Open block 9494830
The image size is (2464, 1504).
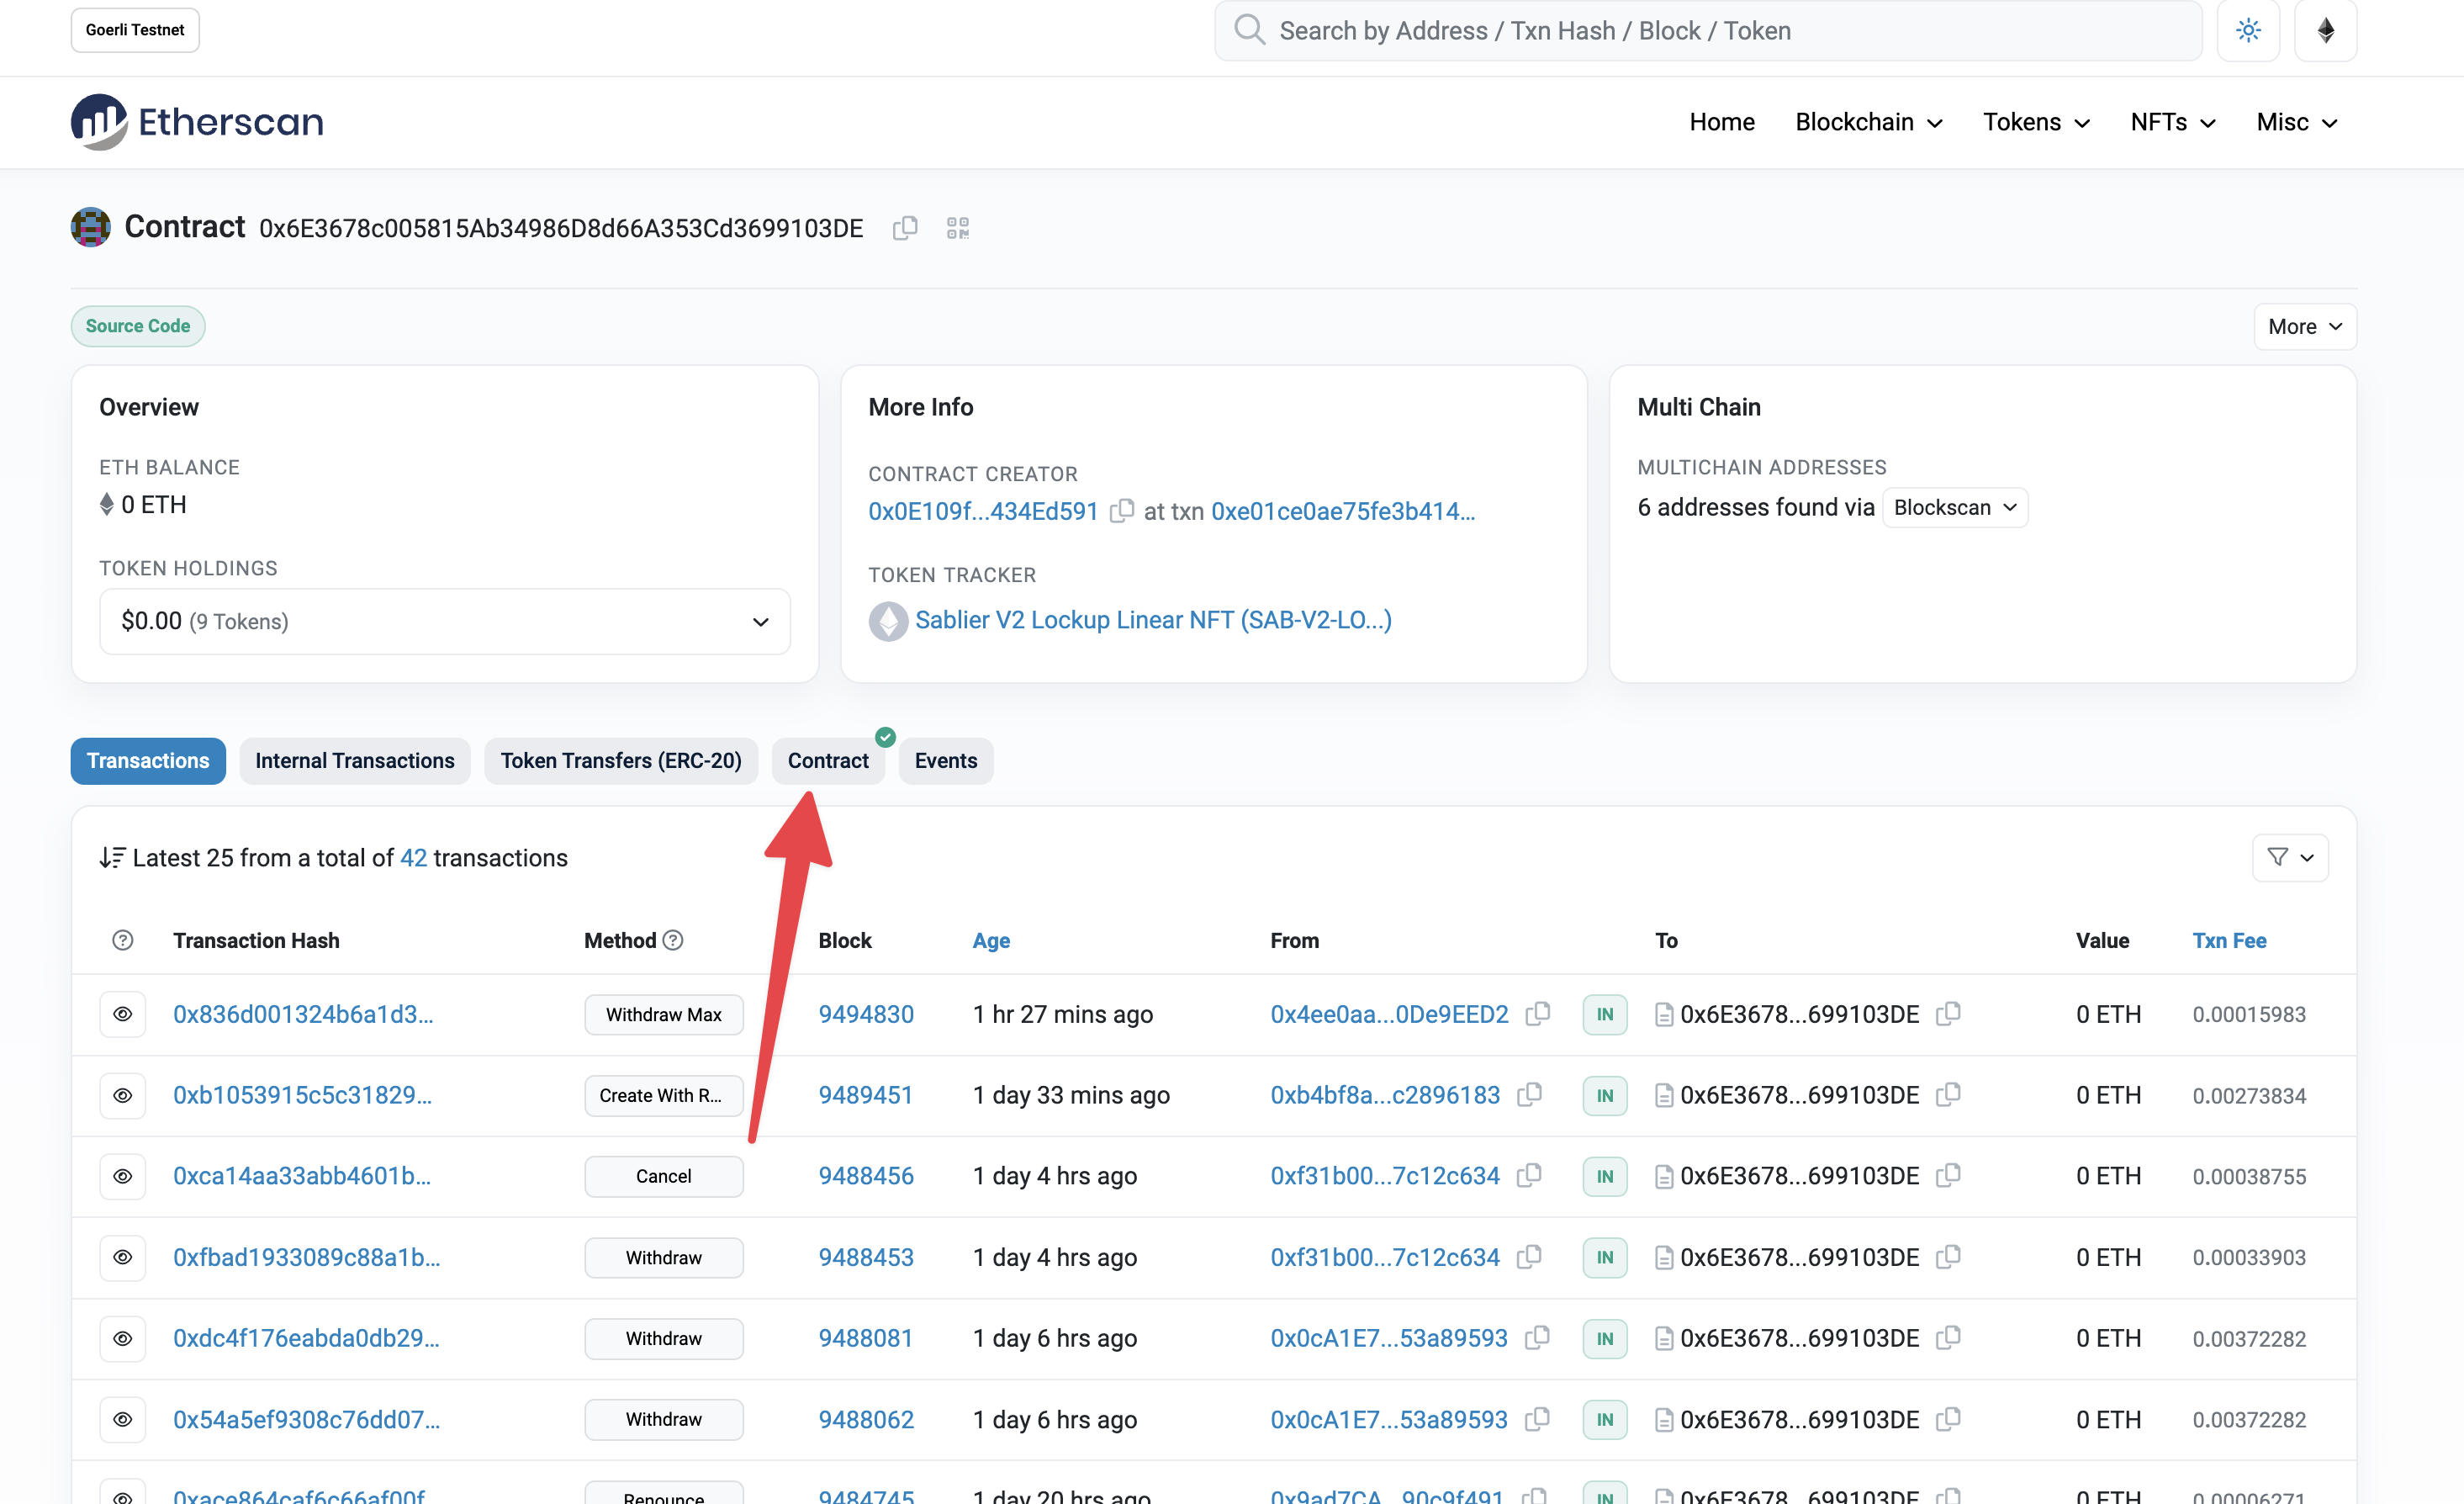(x=866, y=1014)
